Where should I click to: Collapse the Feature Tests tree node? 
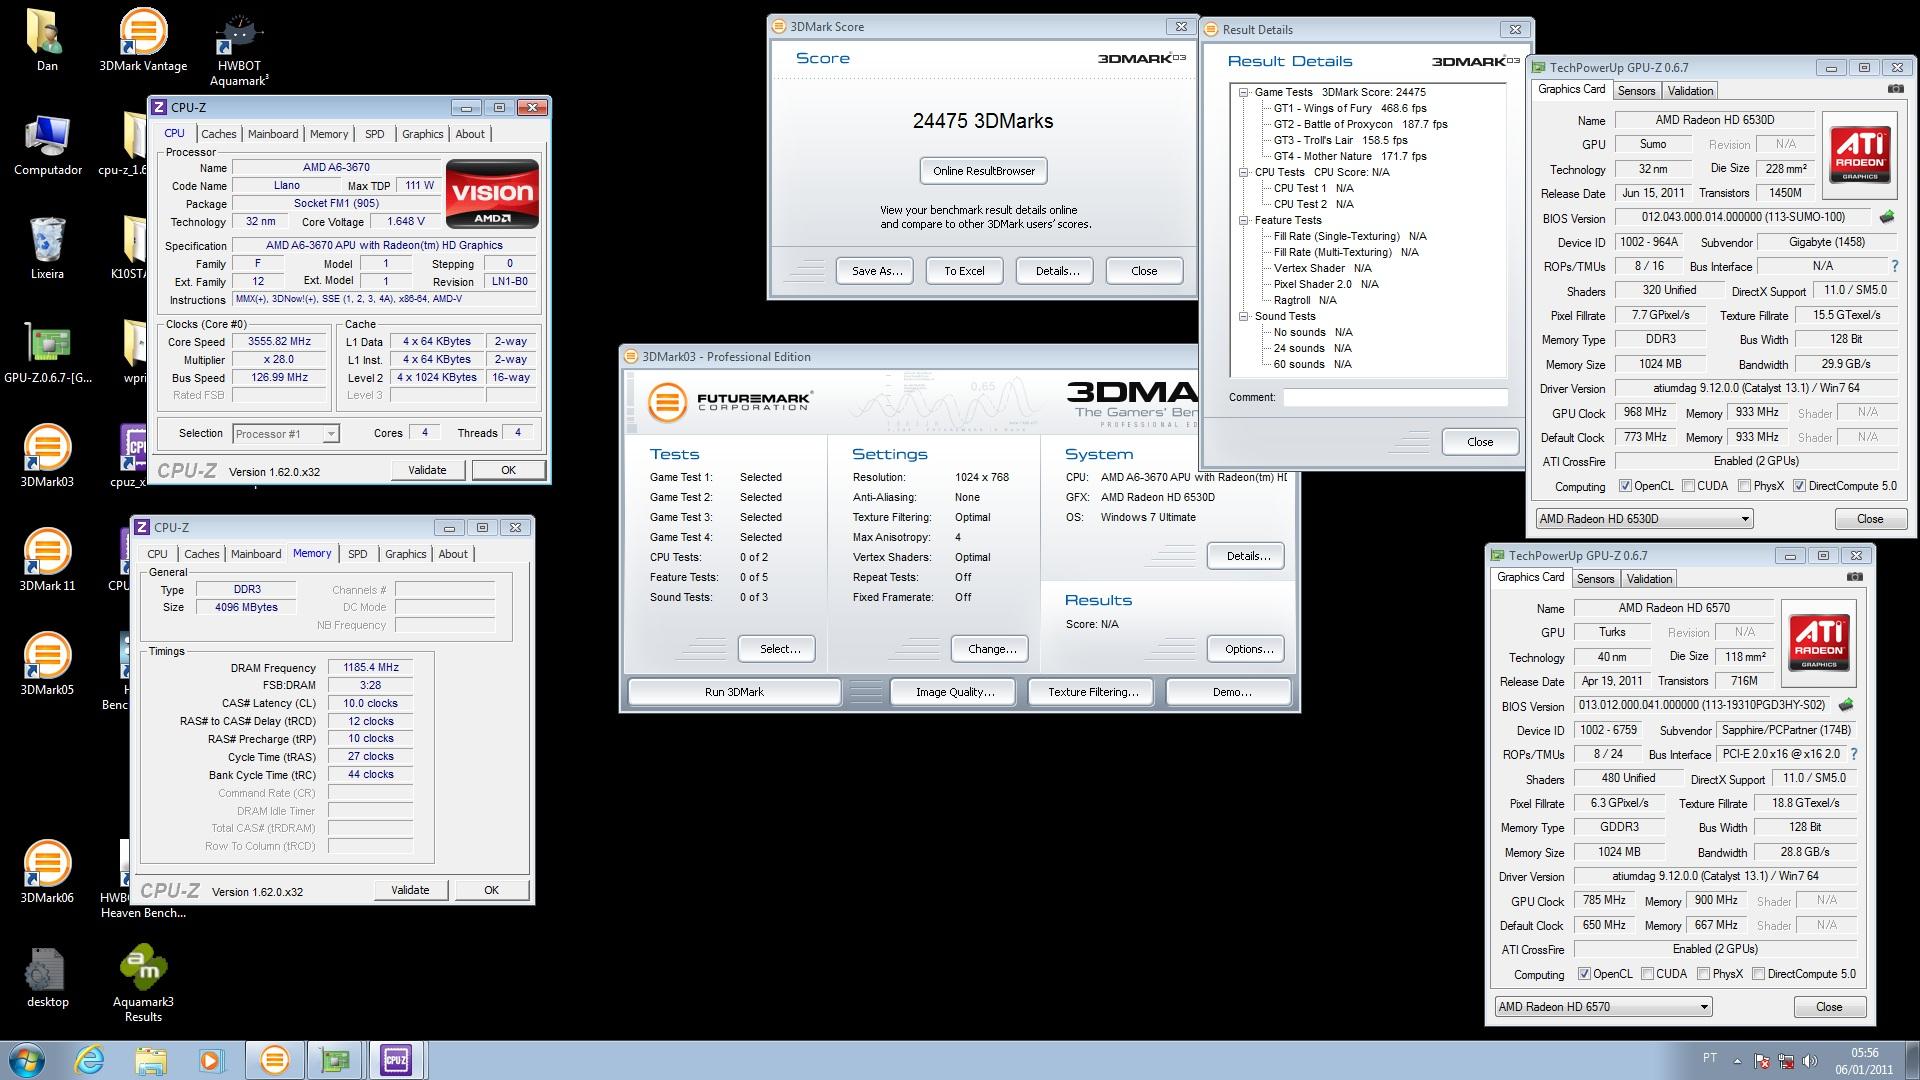tap(1244, 220)
